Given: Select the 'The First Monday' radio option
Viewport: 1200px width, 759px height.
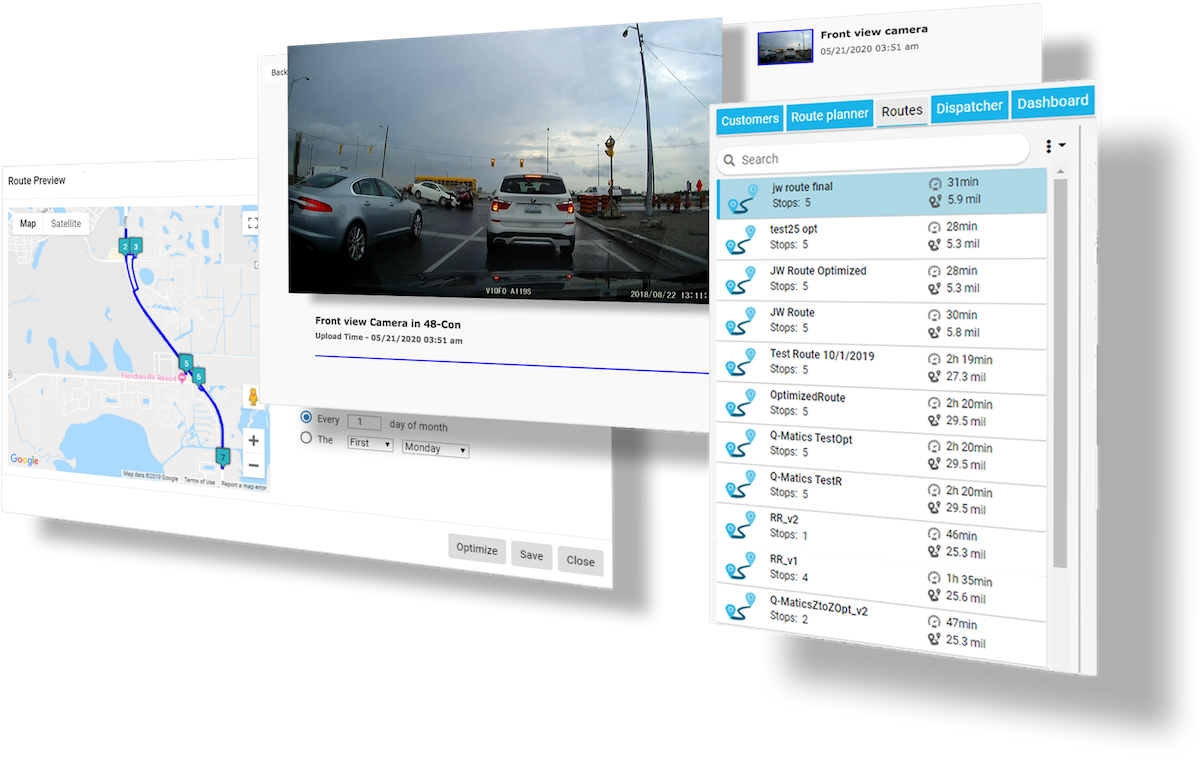Looking at the screenshot, I should pyautogui.click(x=306, y=438).
